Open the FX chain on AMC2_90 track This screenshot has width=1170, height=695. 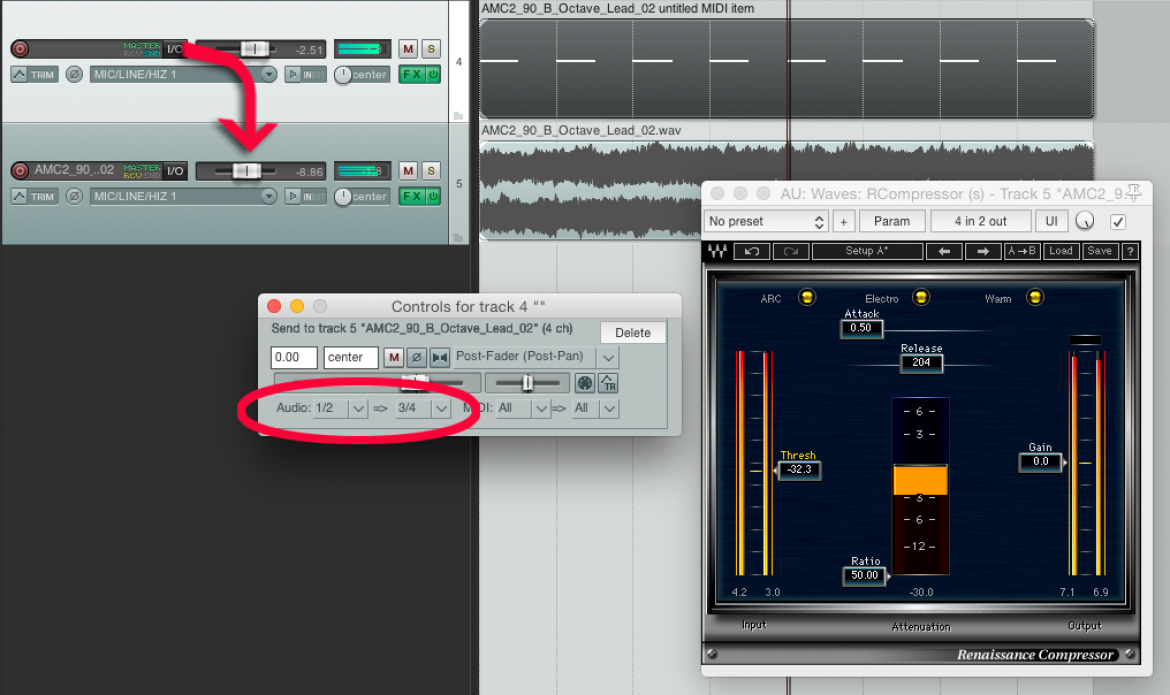pos(412,196)
